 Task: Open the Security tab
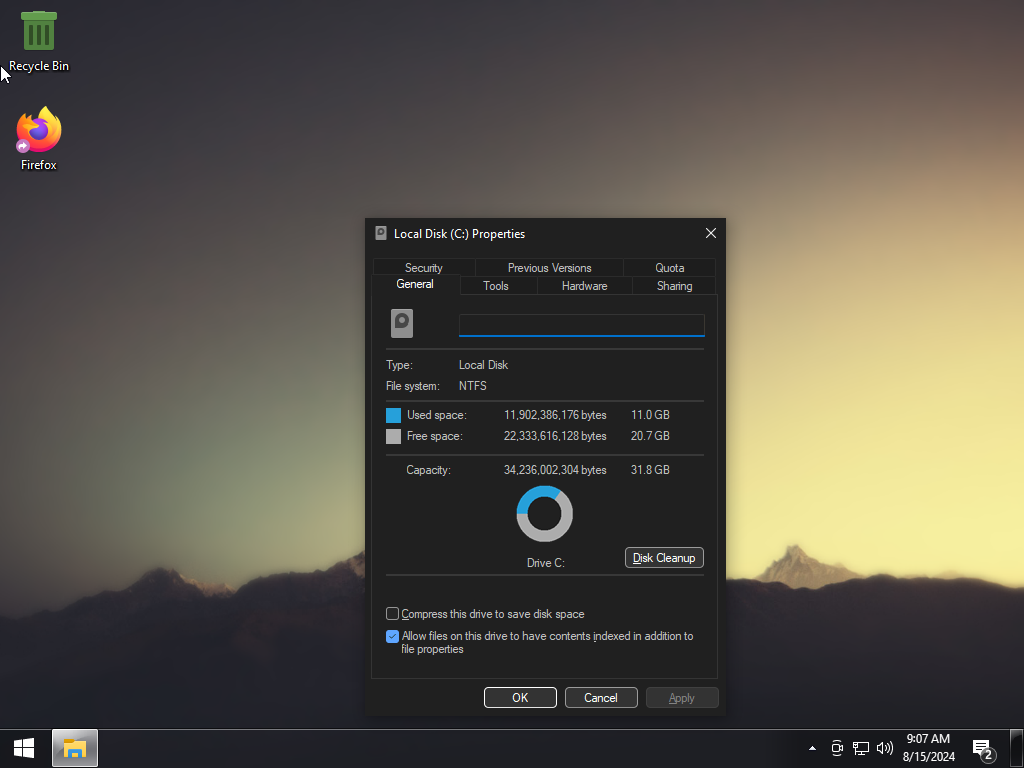[424, 268]
